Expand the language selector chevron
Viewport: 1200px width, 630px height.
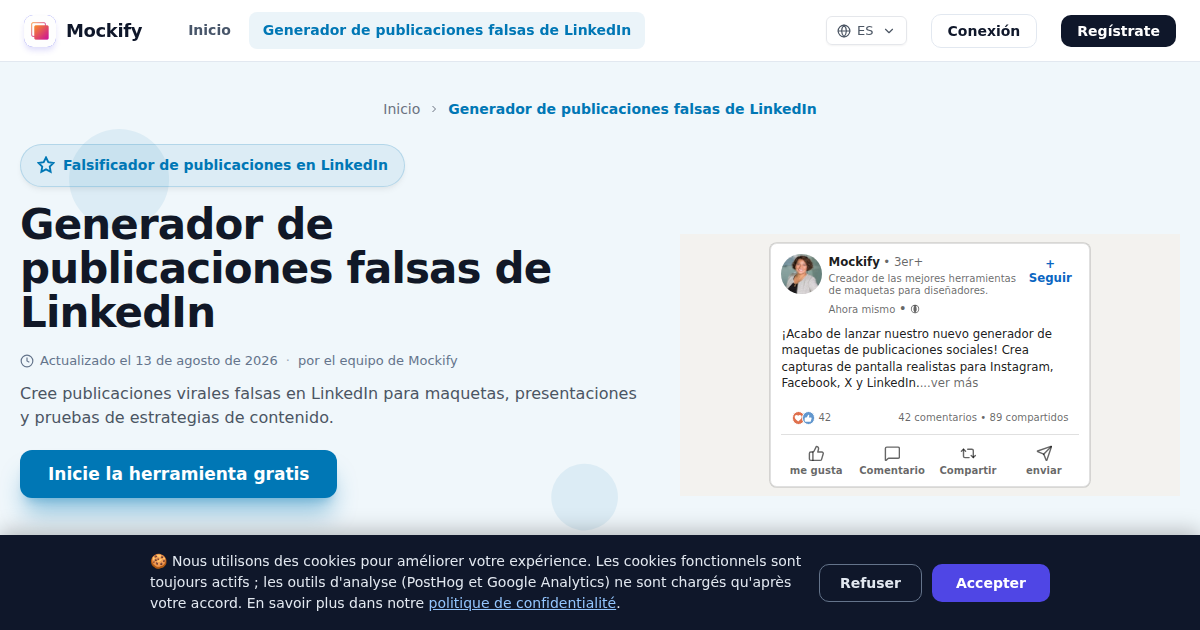(x=889, y=31)
